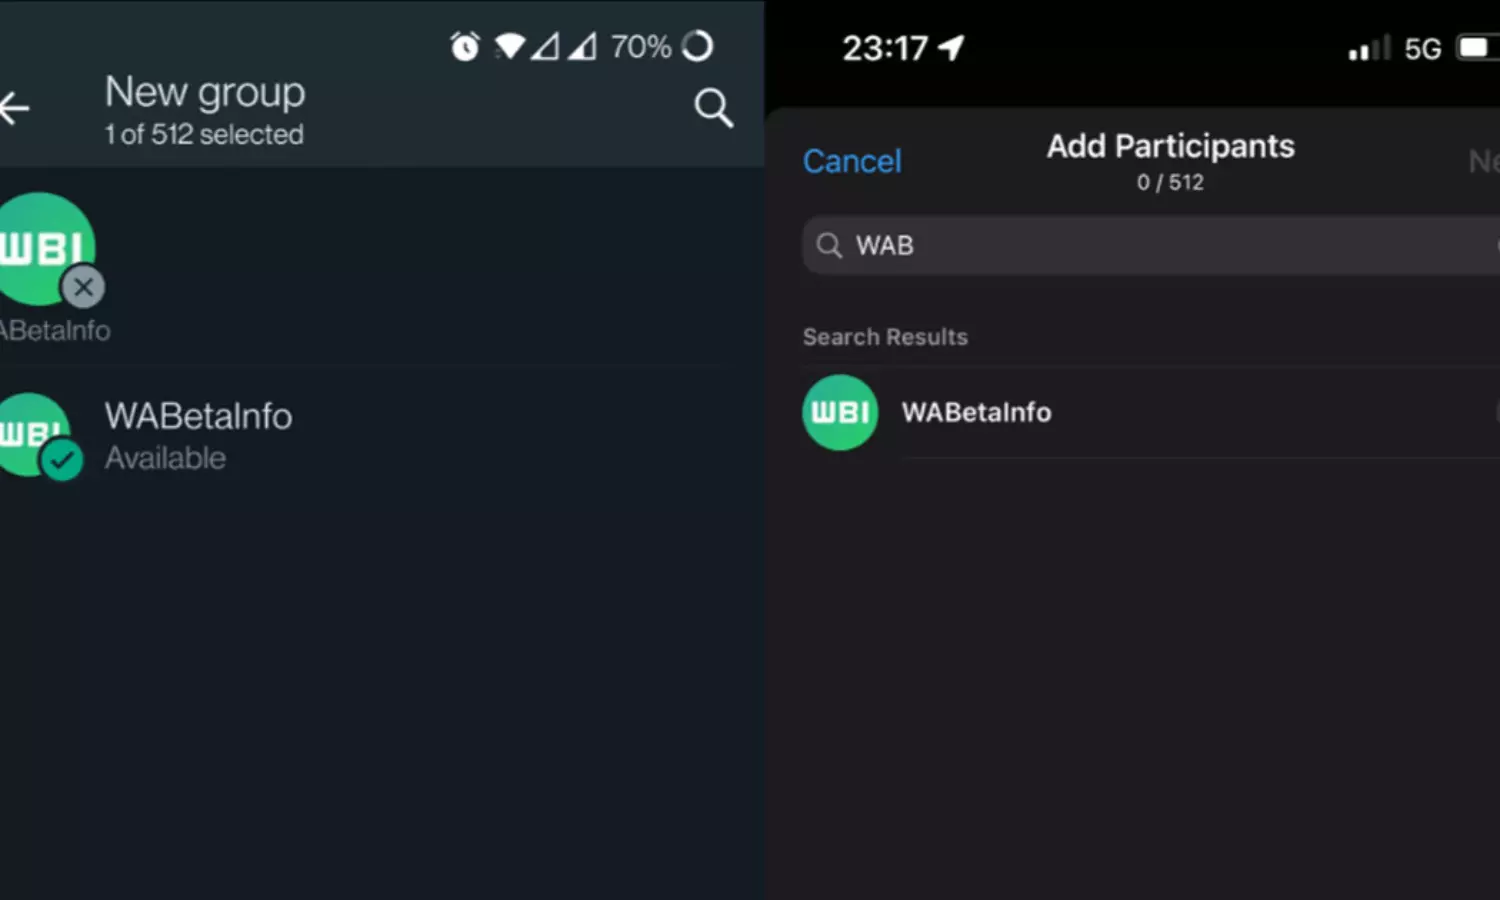Image resolution: width=1500 pixels, height=900 pixels.
Task: Tap the partially visible Next button
Action: (x=1484, y=161)
